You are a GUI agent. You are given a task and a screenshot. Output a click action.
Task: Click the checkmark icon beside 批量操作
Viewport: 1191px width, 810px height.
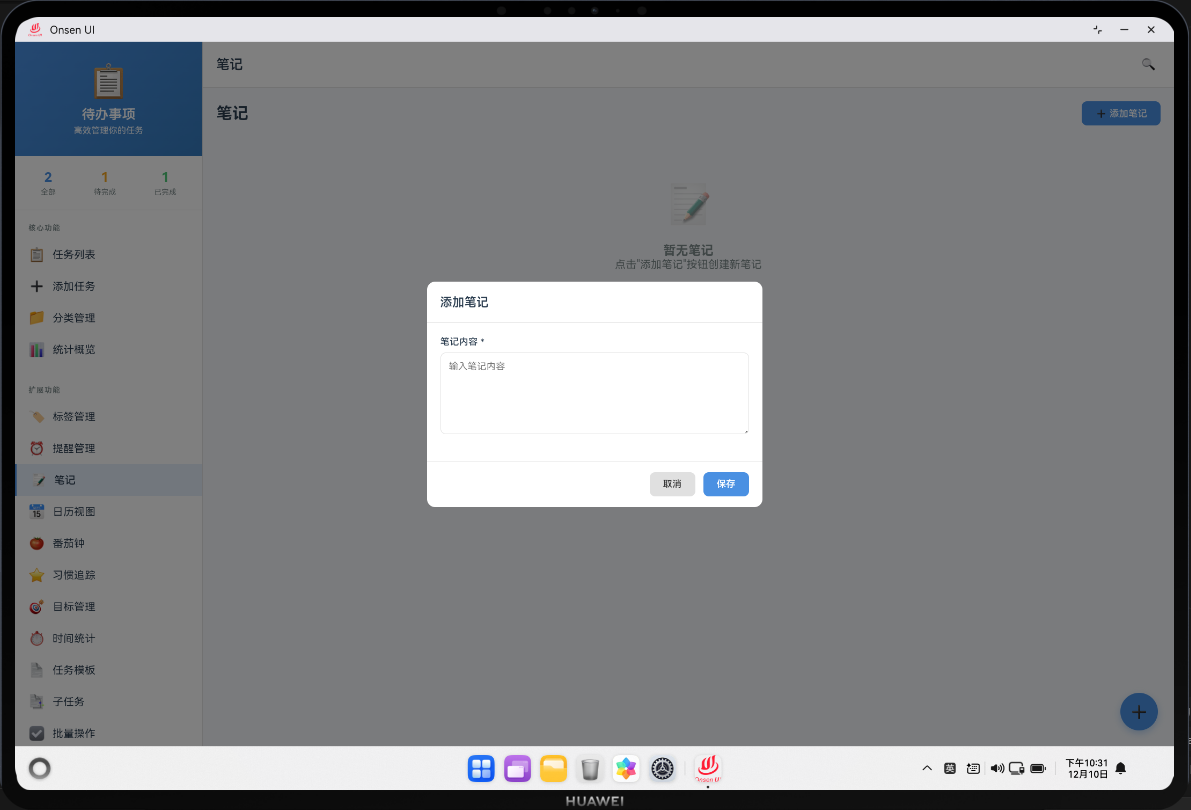(x=36, y=733)
